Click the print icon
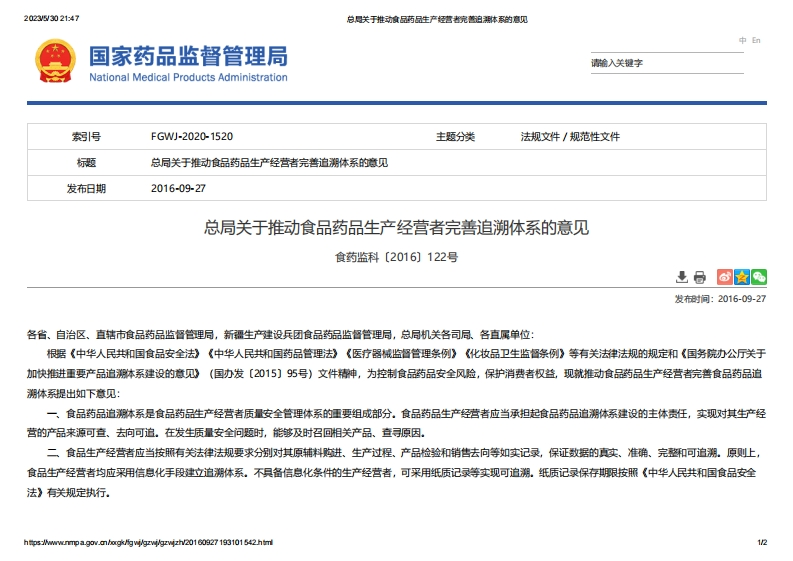Screen dimensions: 793x561 [x=700, y=277]
